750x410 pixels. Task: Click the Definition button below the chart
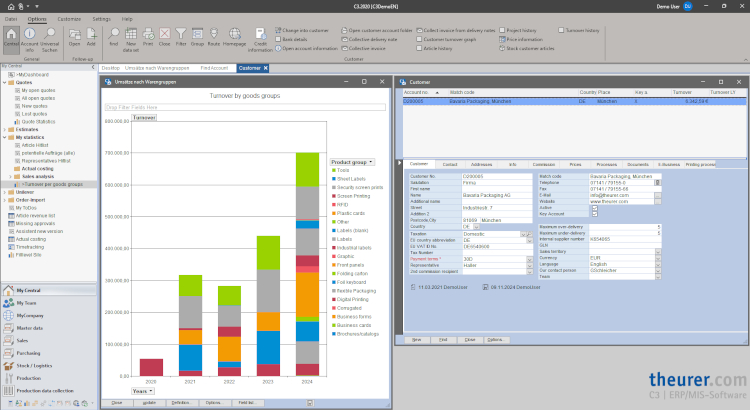[180, 401]
